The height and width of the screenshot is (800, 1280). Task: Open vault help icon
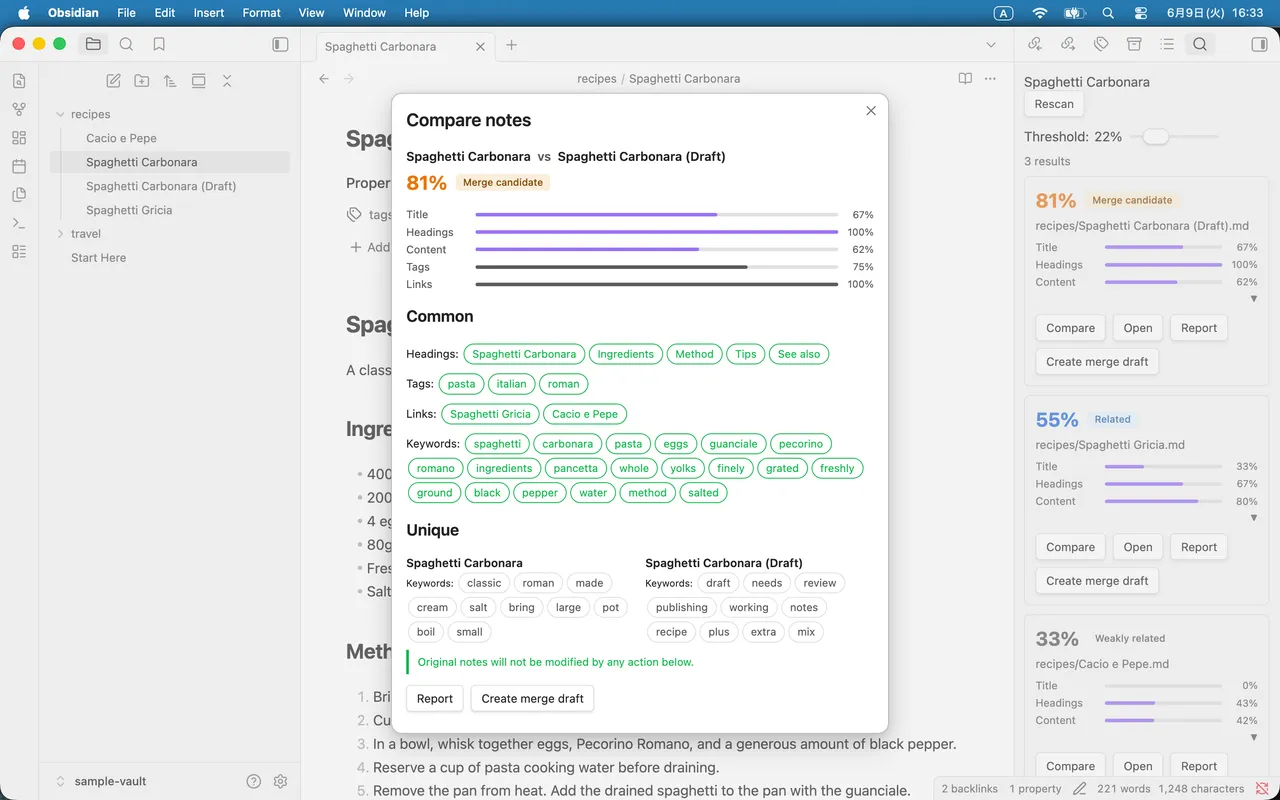(254, 781)
